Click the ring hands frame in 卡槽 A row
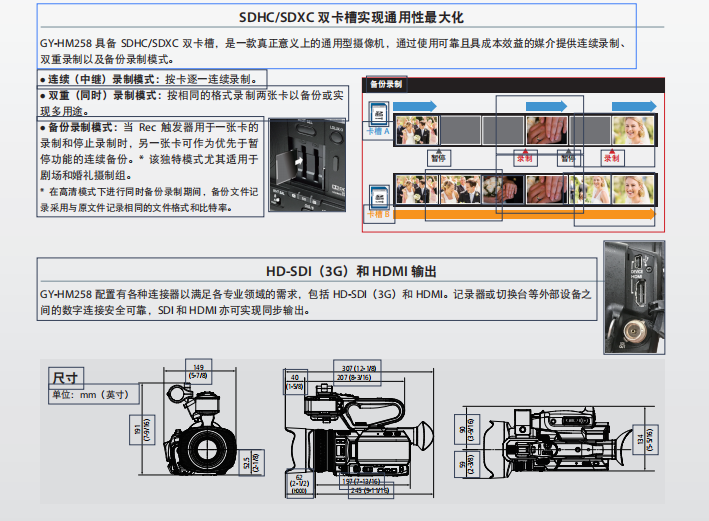Screen dimensions: 709x521 tap(546, 130)
